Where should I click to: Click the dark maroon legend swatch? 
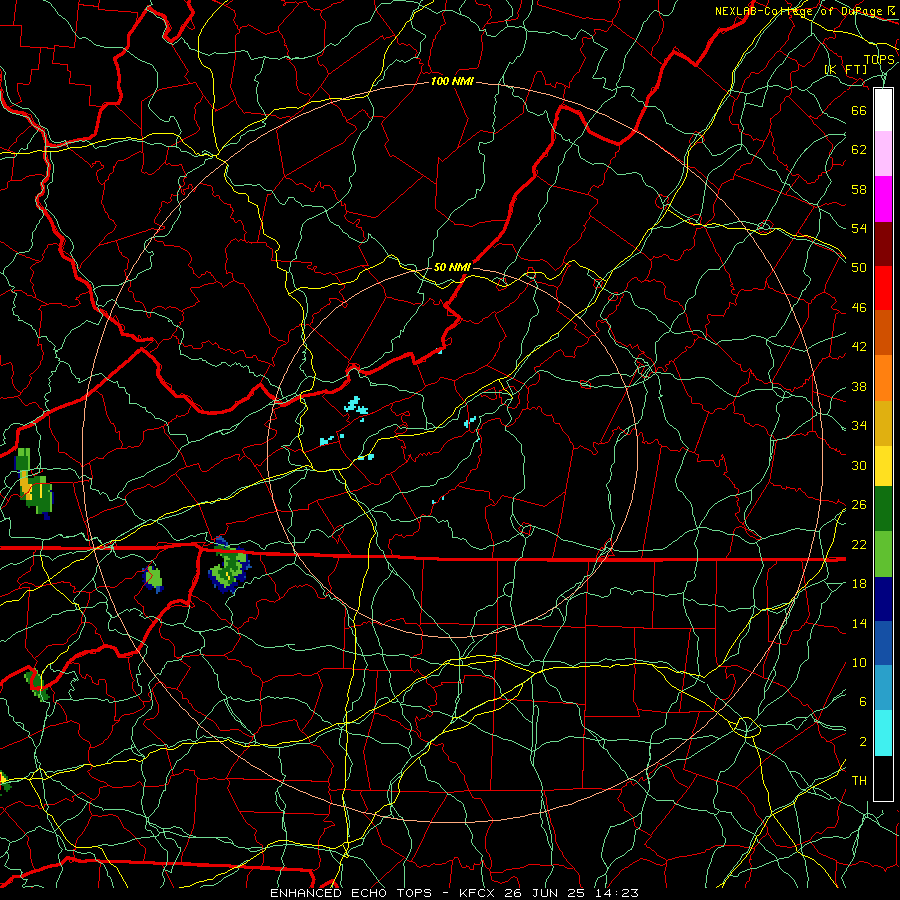coord(883,244)
